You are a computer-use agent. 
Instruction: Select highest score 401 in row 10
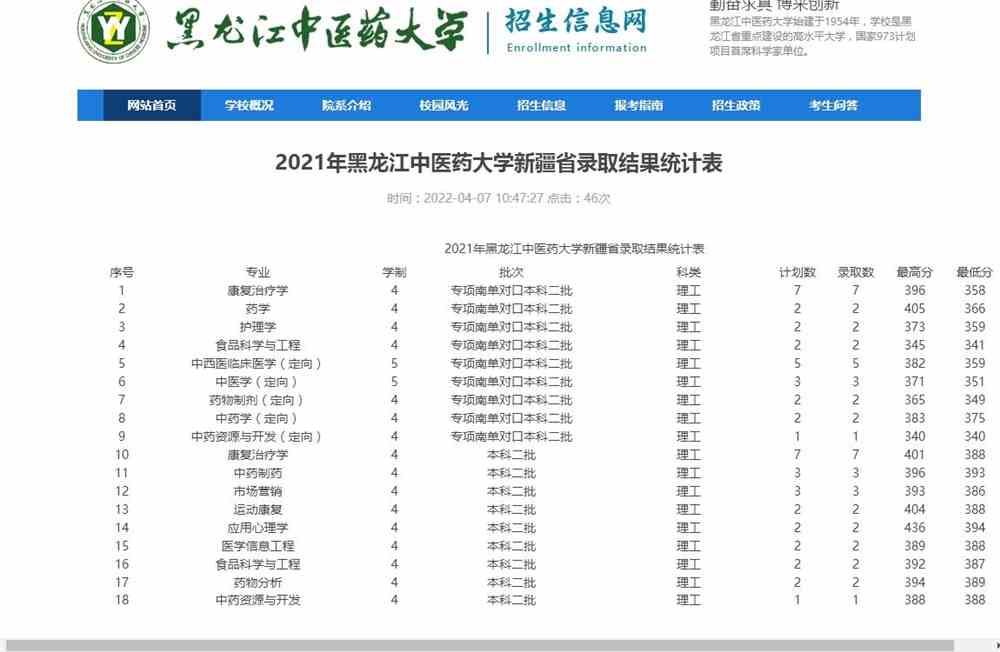click(x=915, y=455)
